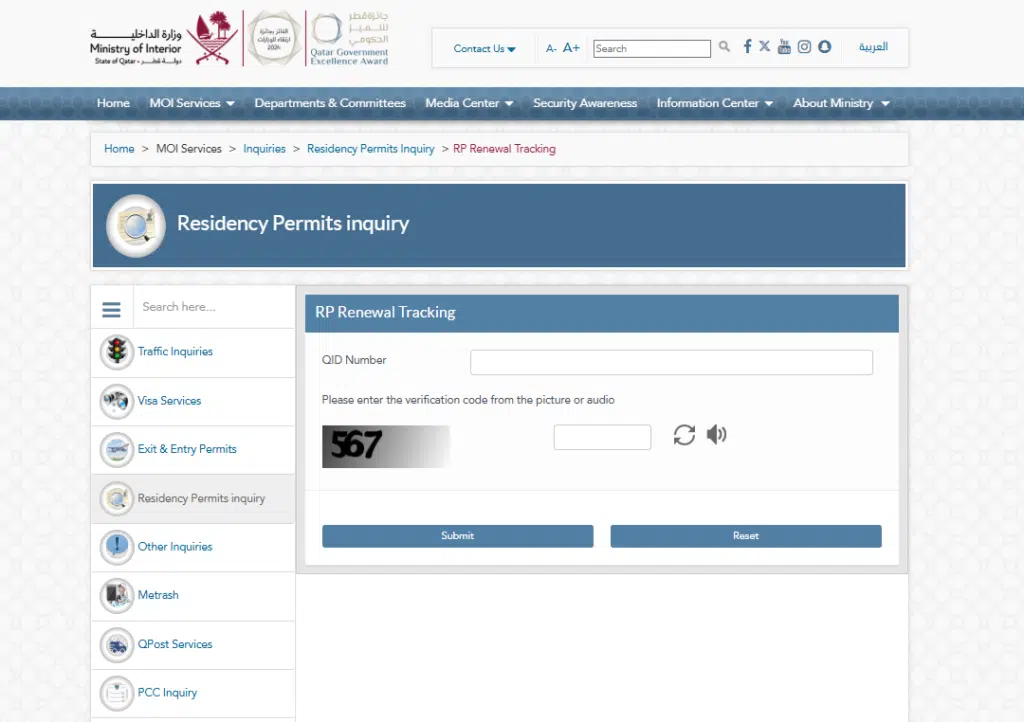Click the magnifier icon beside the search box

[x=724, y=46]
